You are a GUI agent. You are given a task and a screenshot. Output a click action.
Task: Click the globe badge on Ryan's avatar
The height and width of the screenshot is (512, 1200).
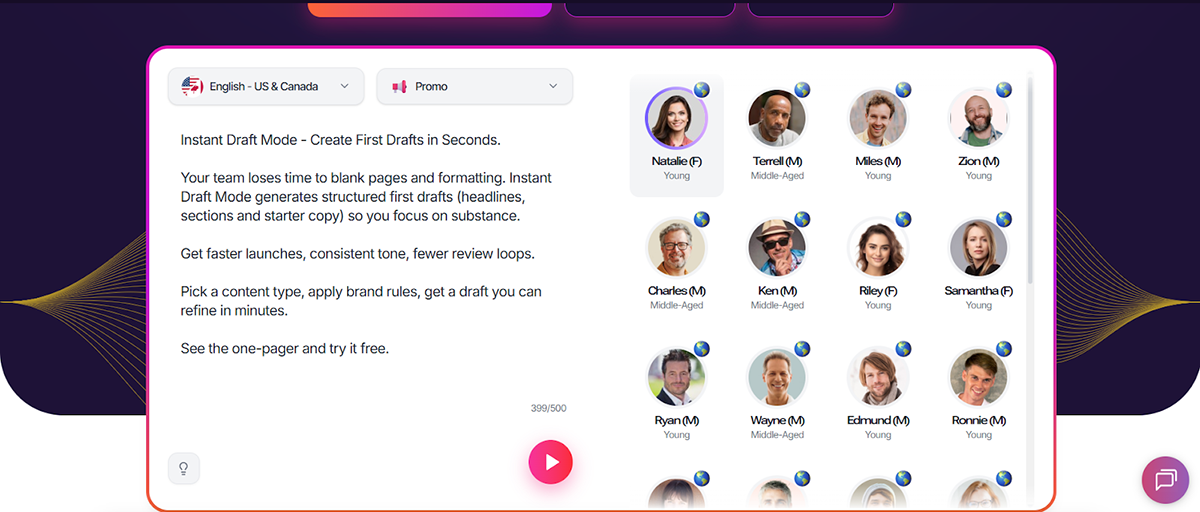click(x=702, y=349)
